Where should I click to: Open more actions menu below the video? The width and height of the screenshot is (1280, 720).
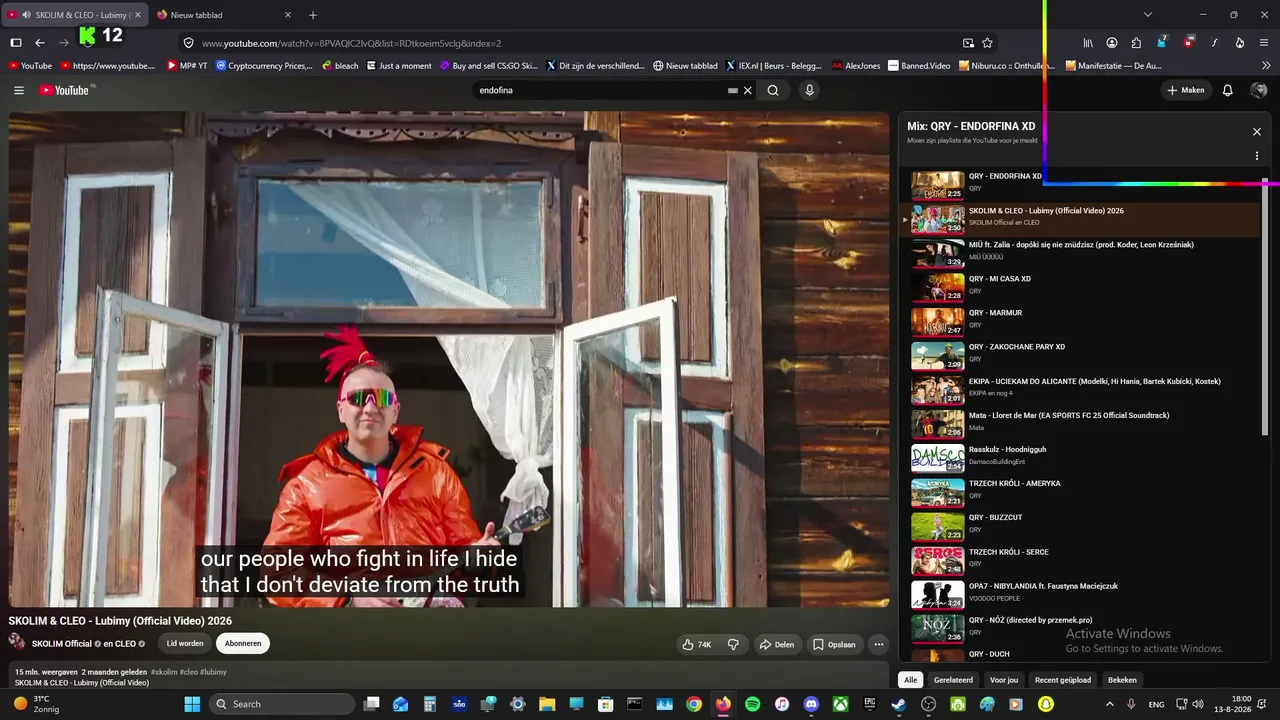coord(879,644)
